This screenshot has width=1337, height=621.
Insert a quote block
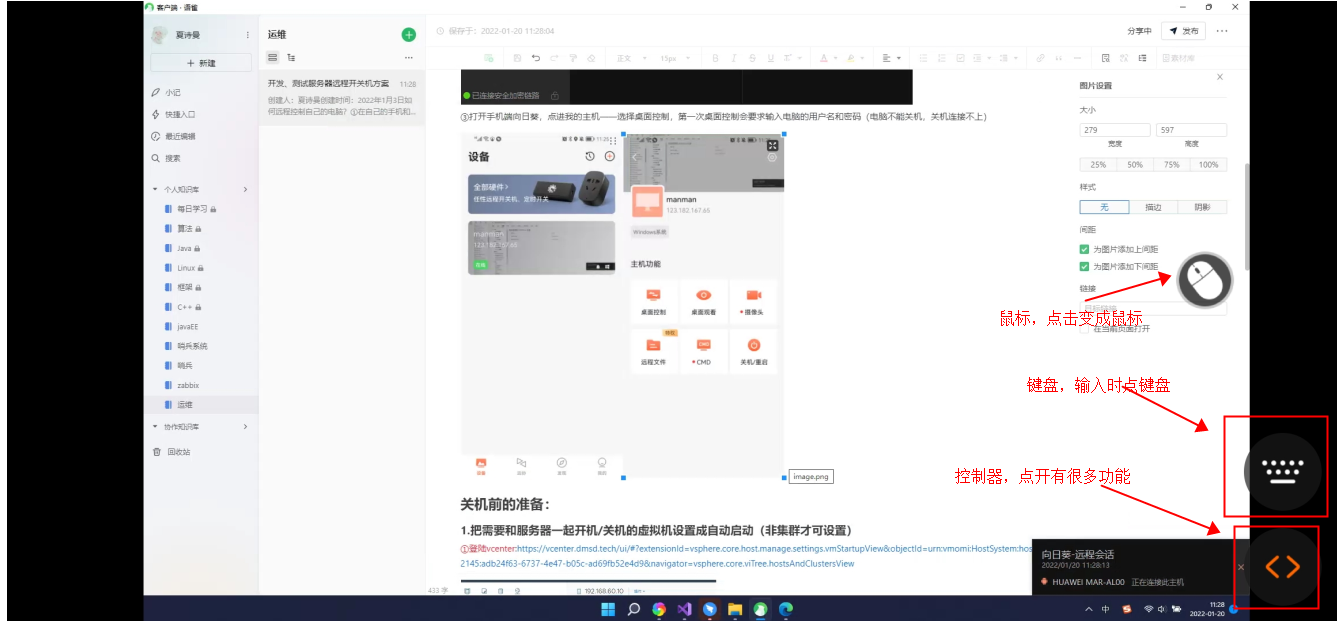tap(1059, 58)
